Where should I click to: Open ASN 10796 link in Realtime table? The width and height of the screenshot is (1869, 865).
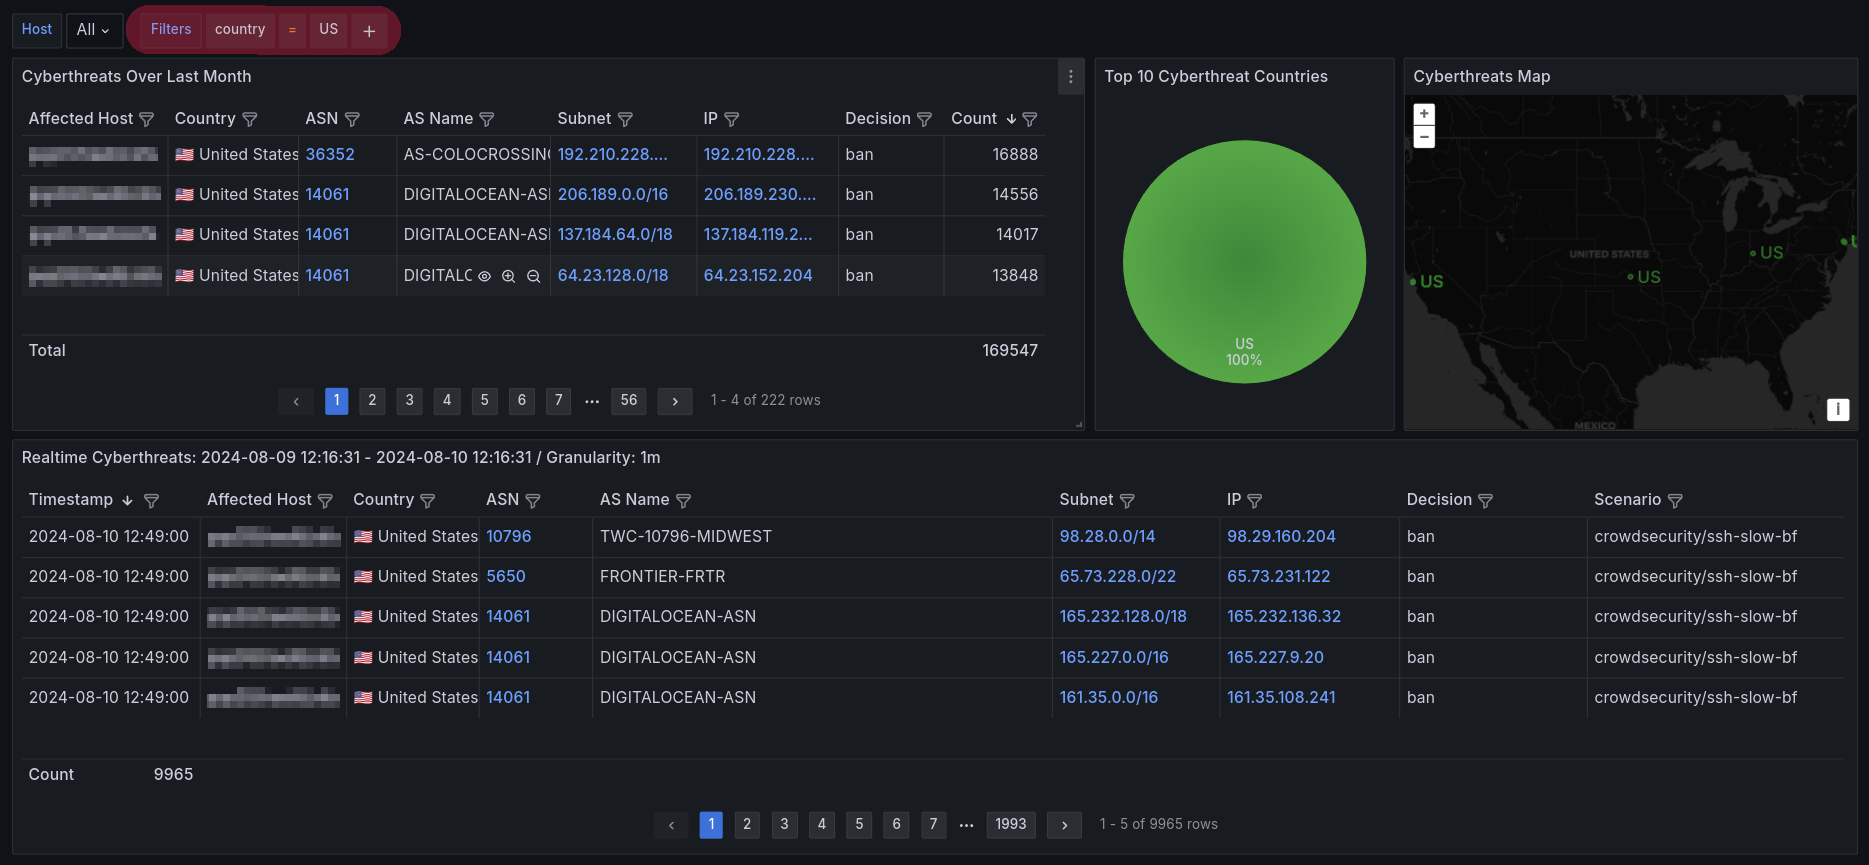point(509,537)
